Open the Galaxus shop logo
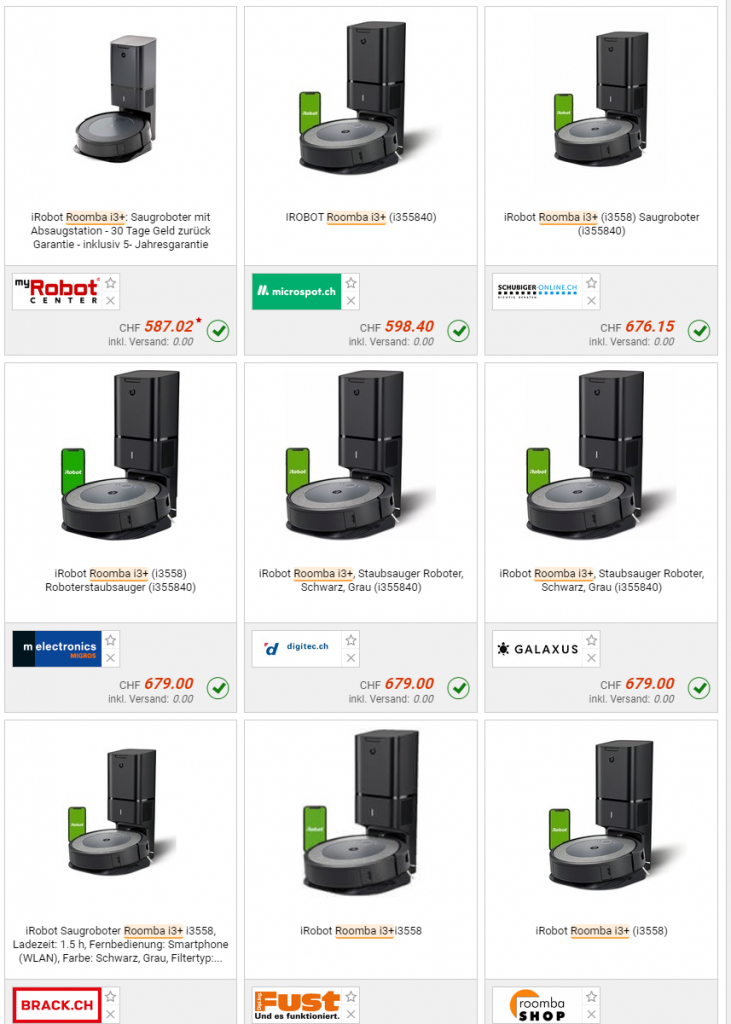 [537, 648]
